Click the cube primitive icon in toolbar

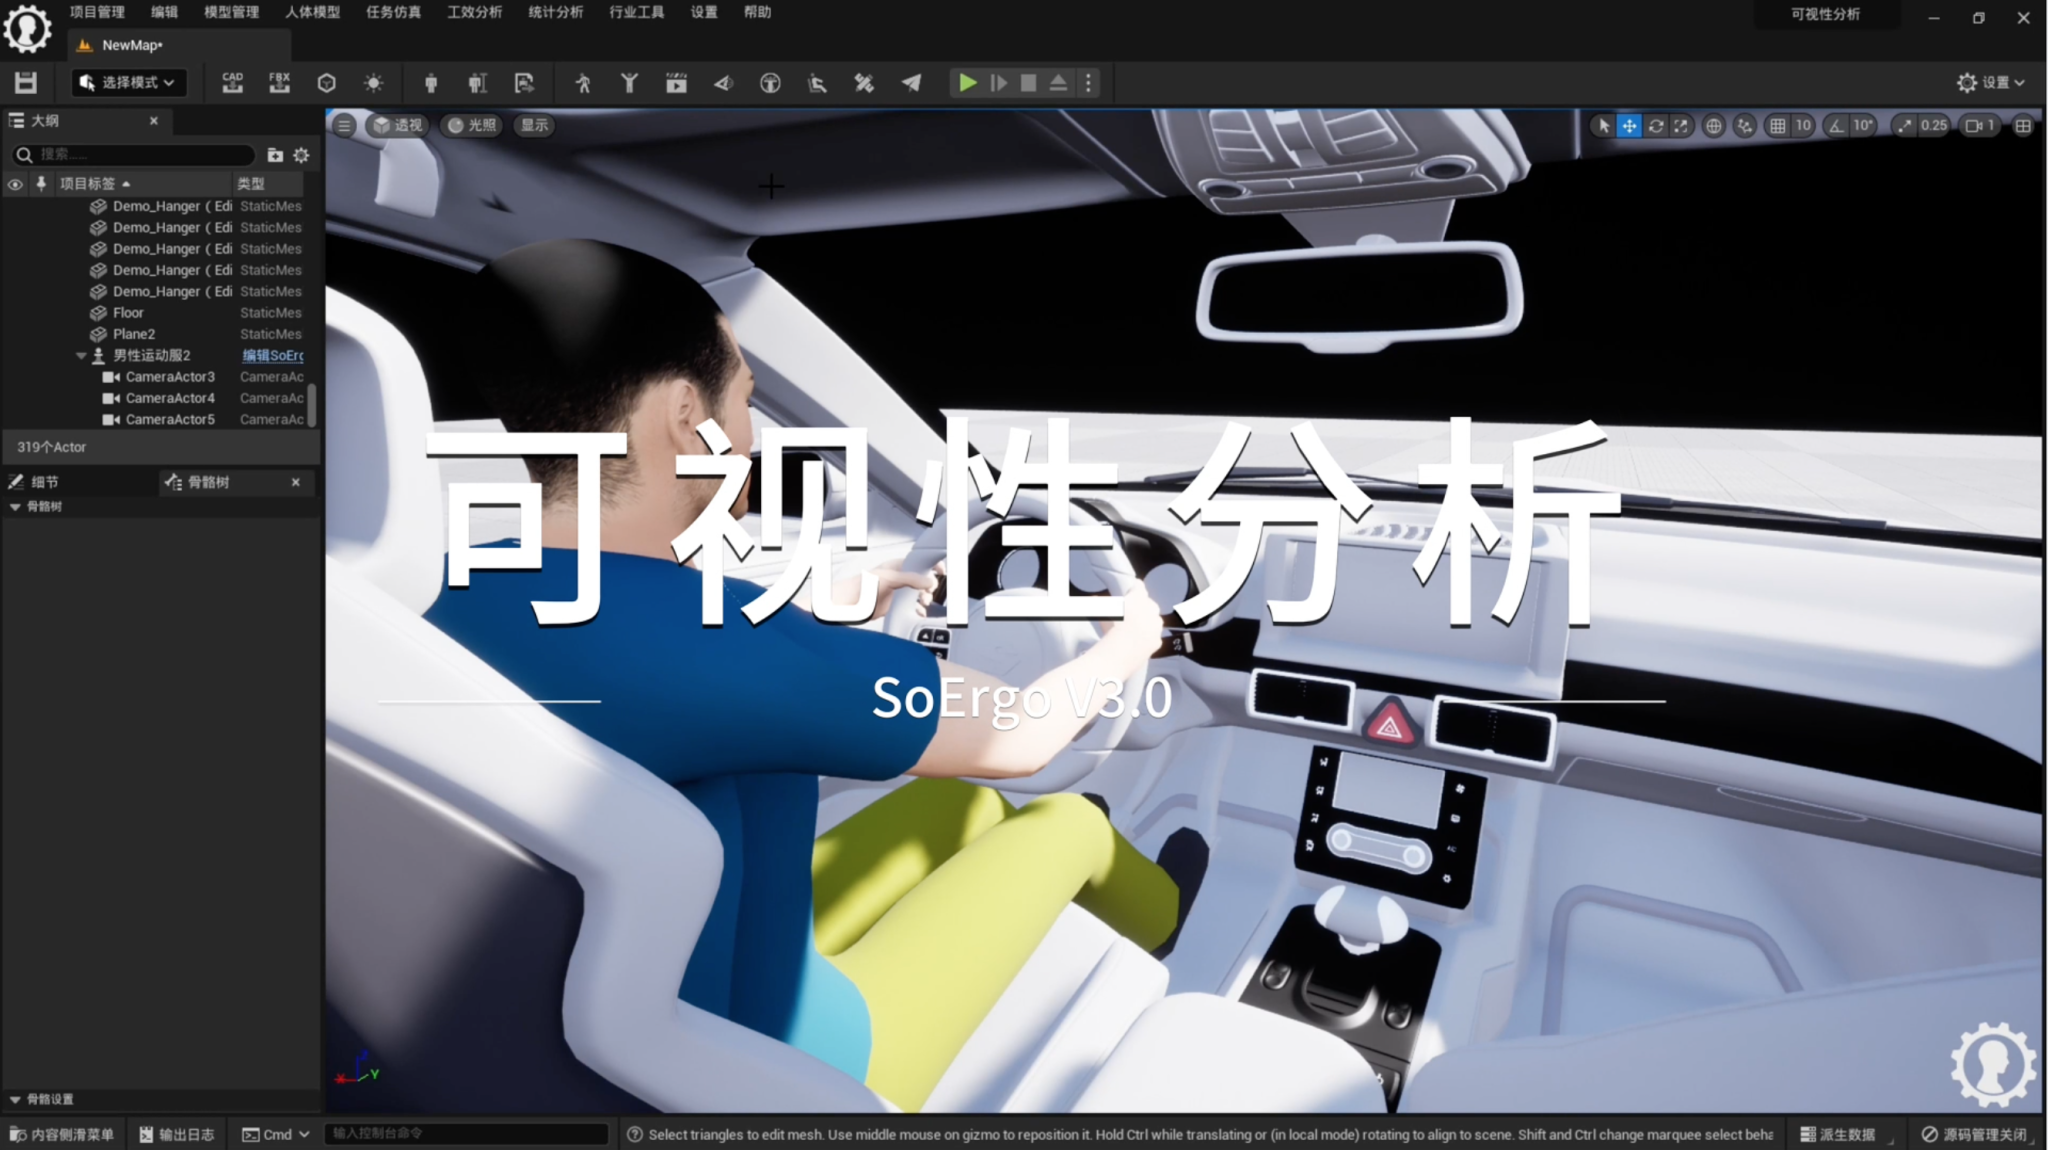326,83
